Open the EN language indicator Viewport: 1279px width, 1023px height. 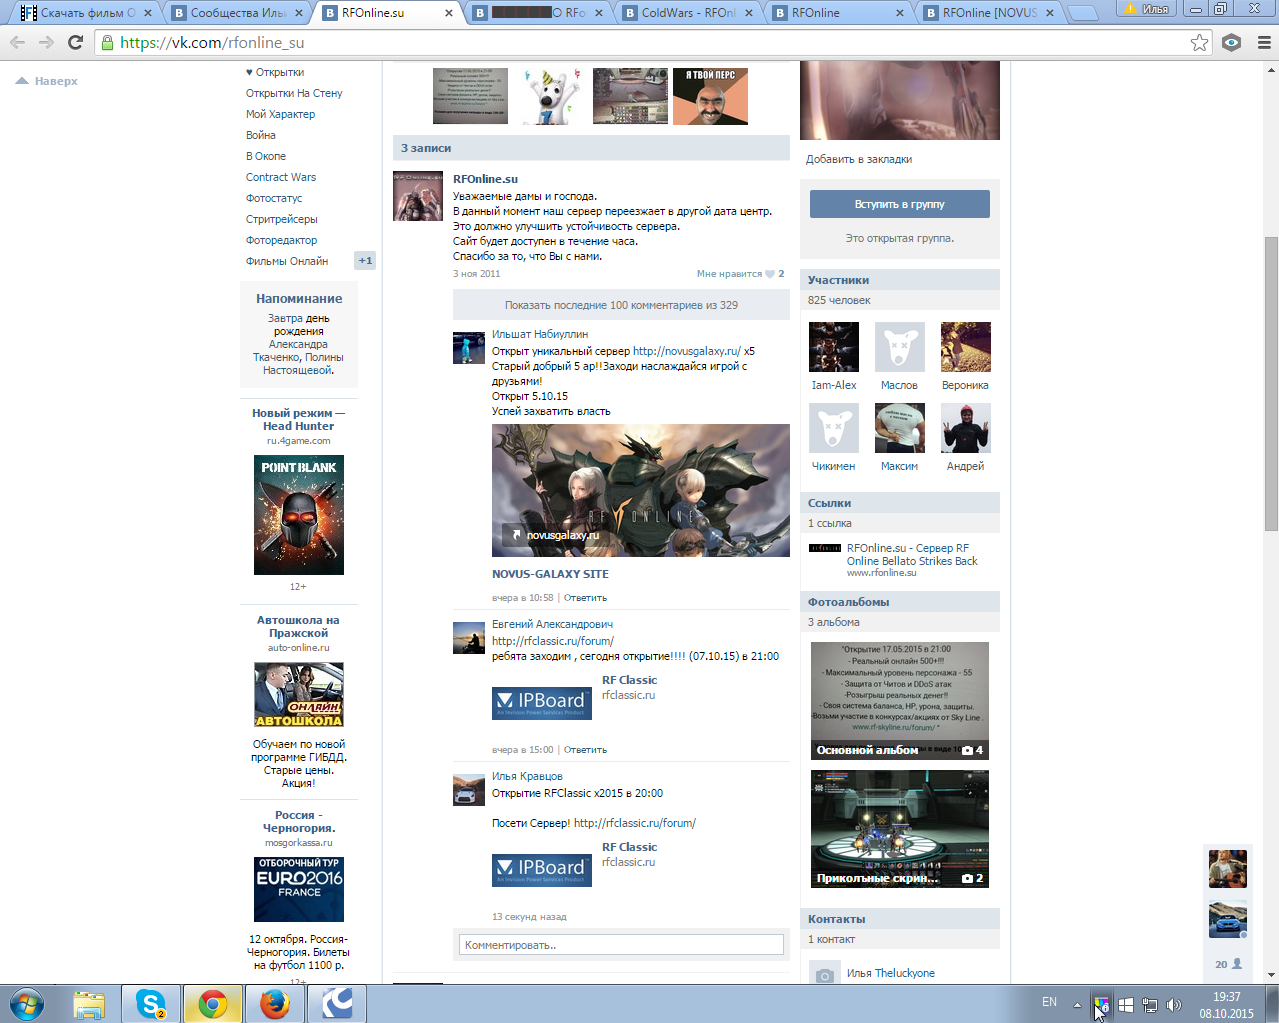click(x=1049, y=1002)
